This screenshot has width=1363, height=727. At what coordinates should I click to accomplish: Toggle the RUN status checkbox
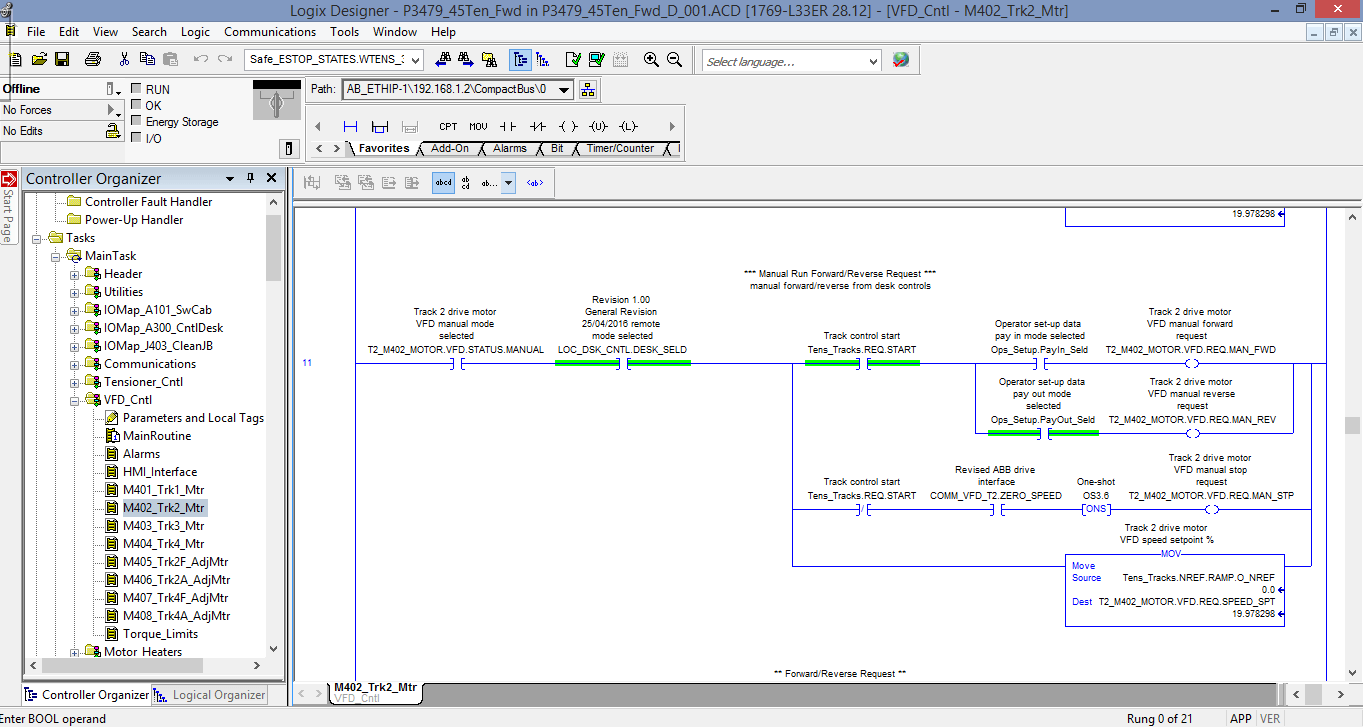tap(136, 89)
